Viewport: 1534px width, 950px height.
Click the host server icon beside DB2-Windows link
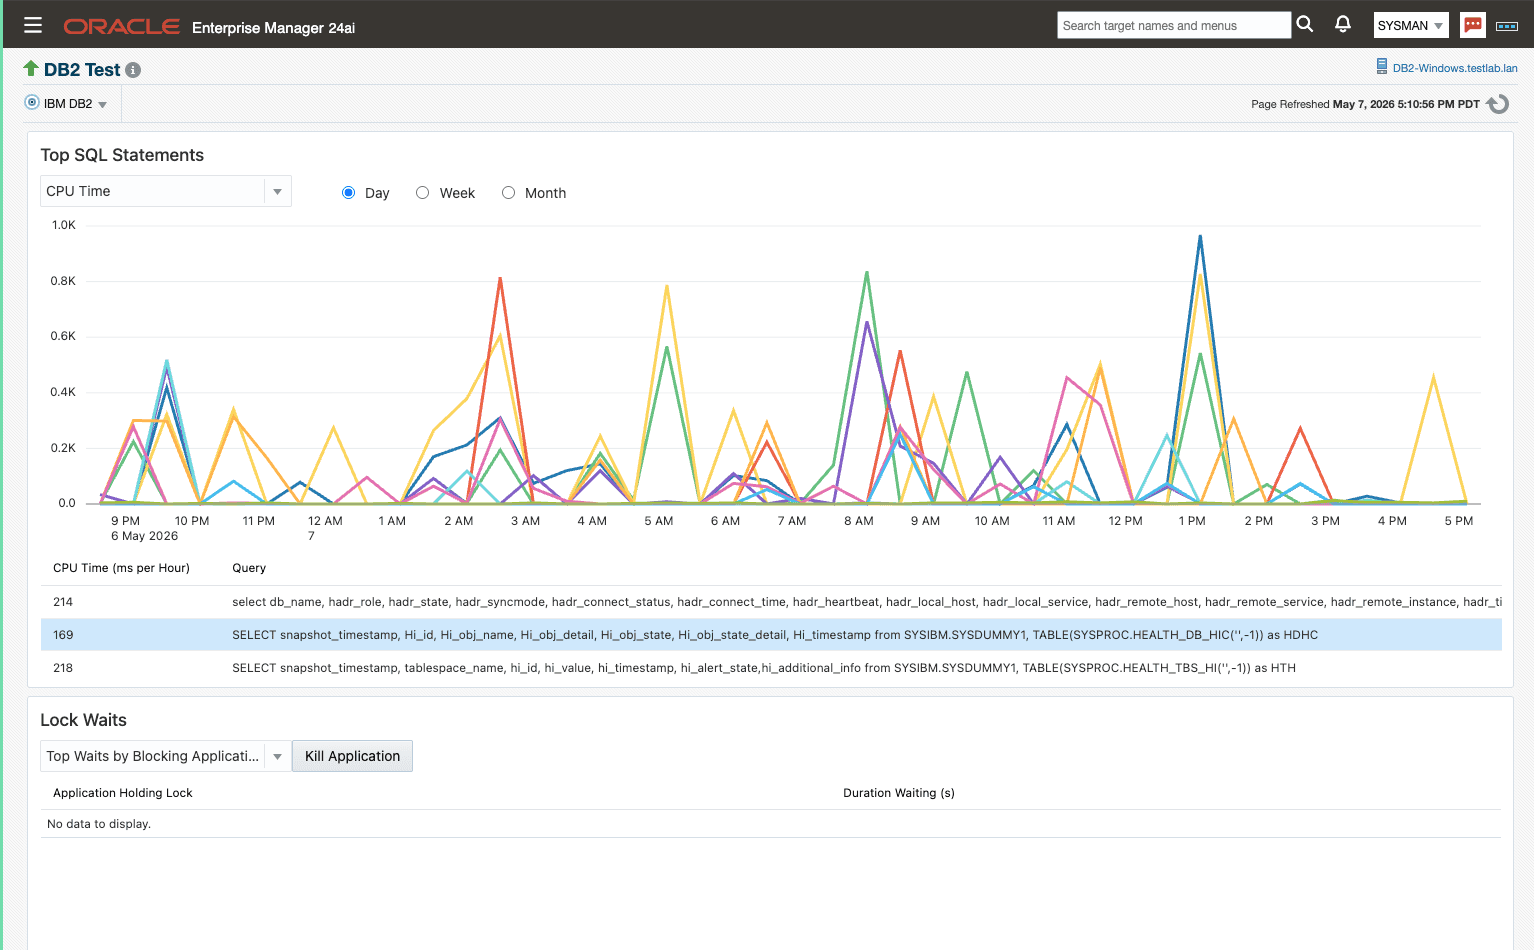(x=1382, y=67)
